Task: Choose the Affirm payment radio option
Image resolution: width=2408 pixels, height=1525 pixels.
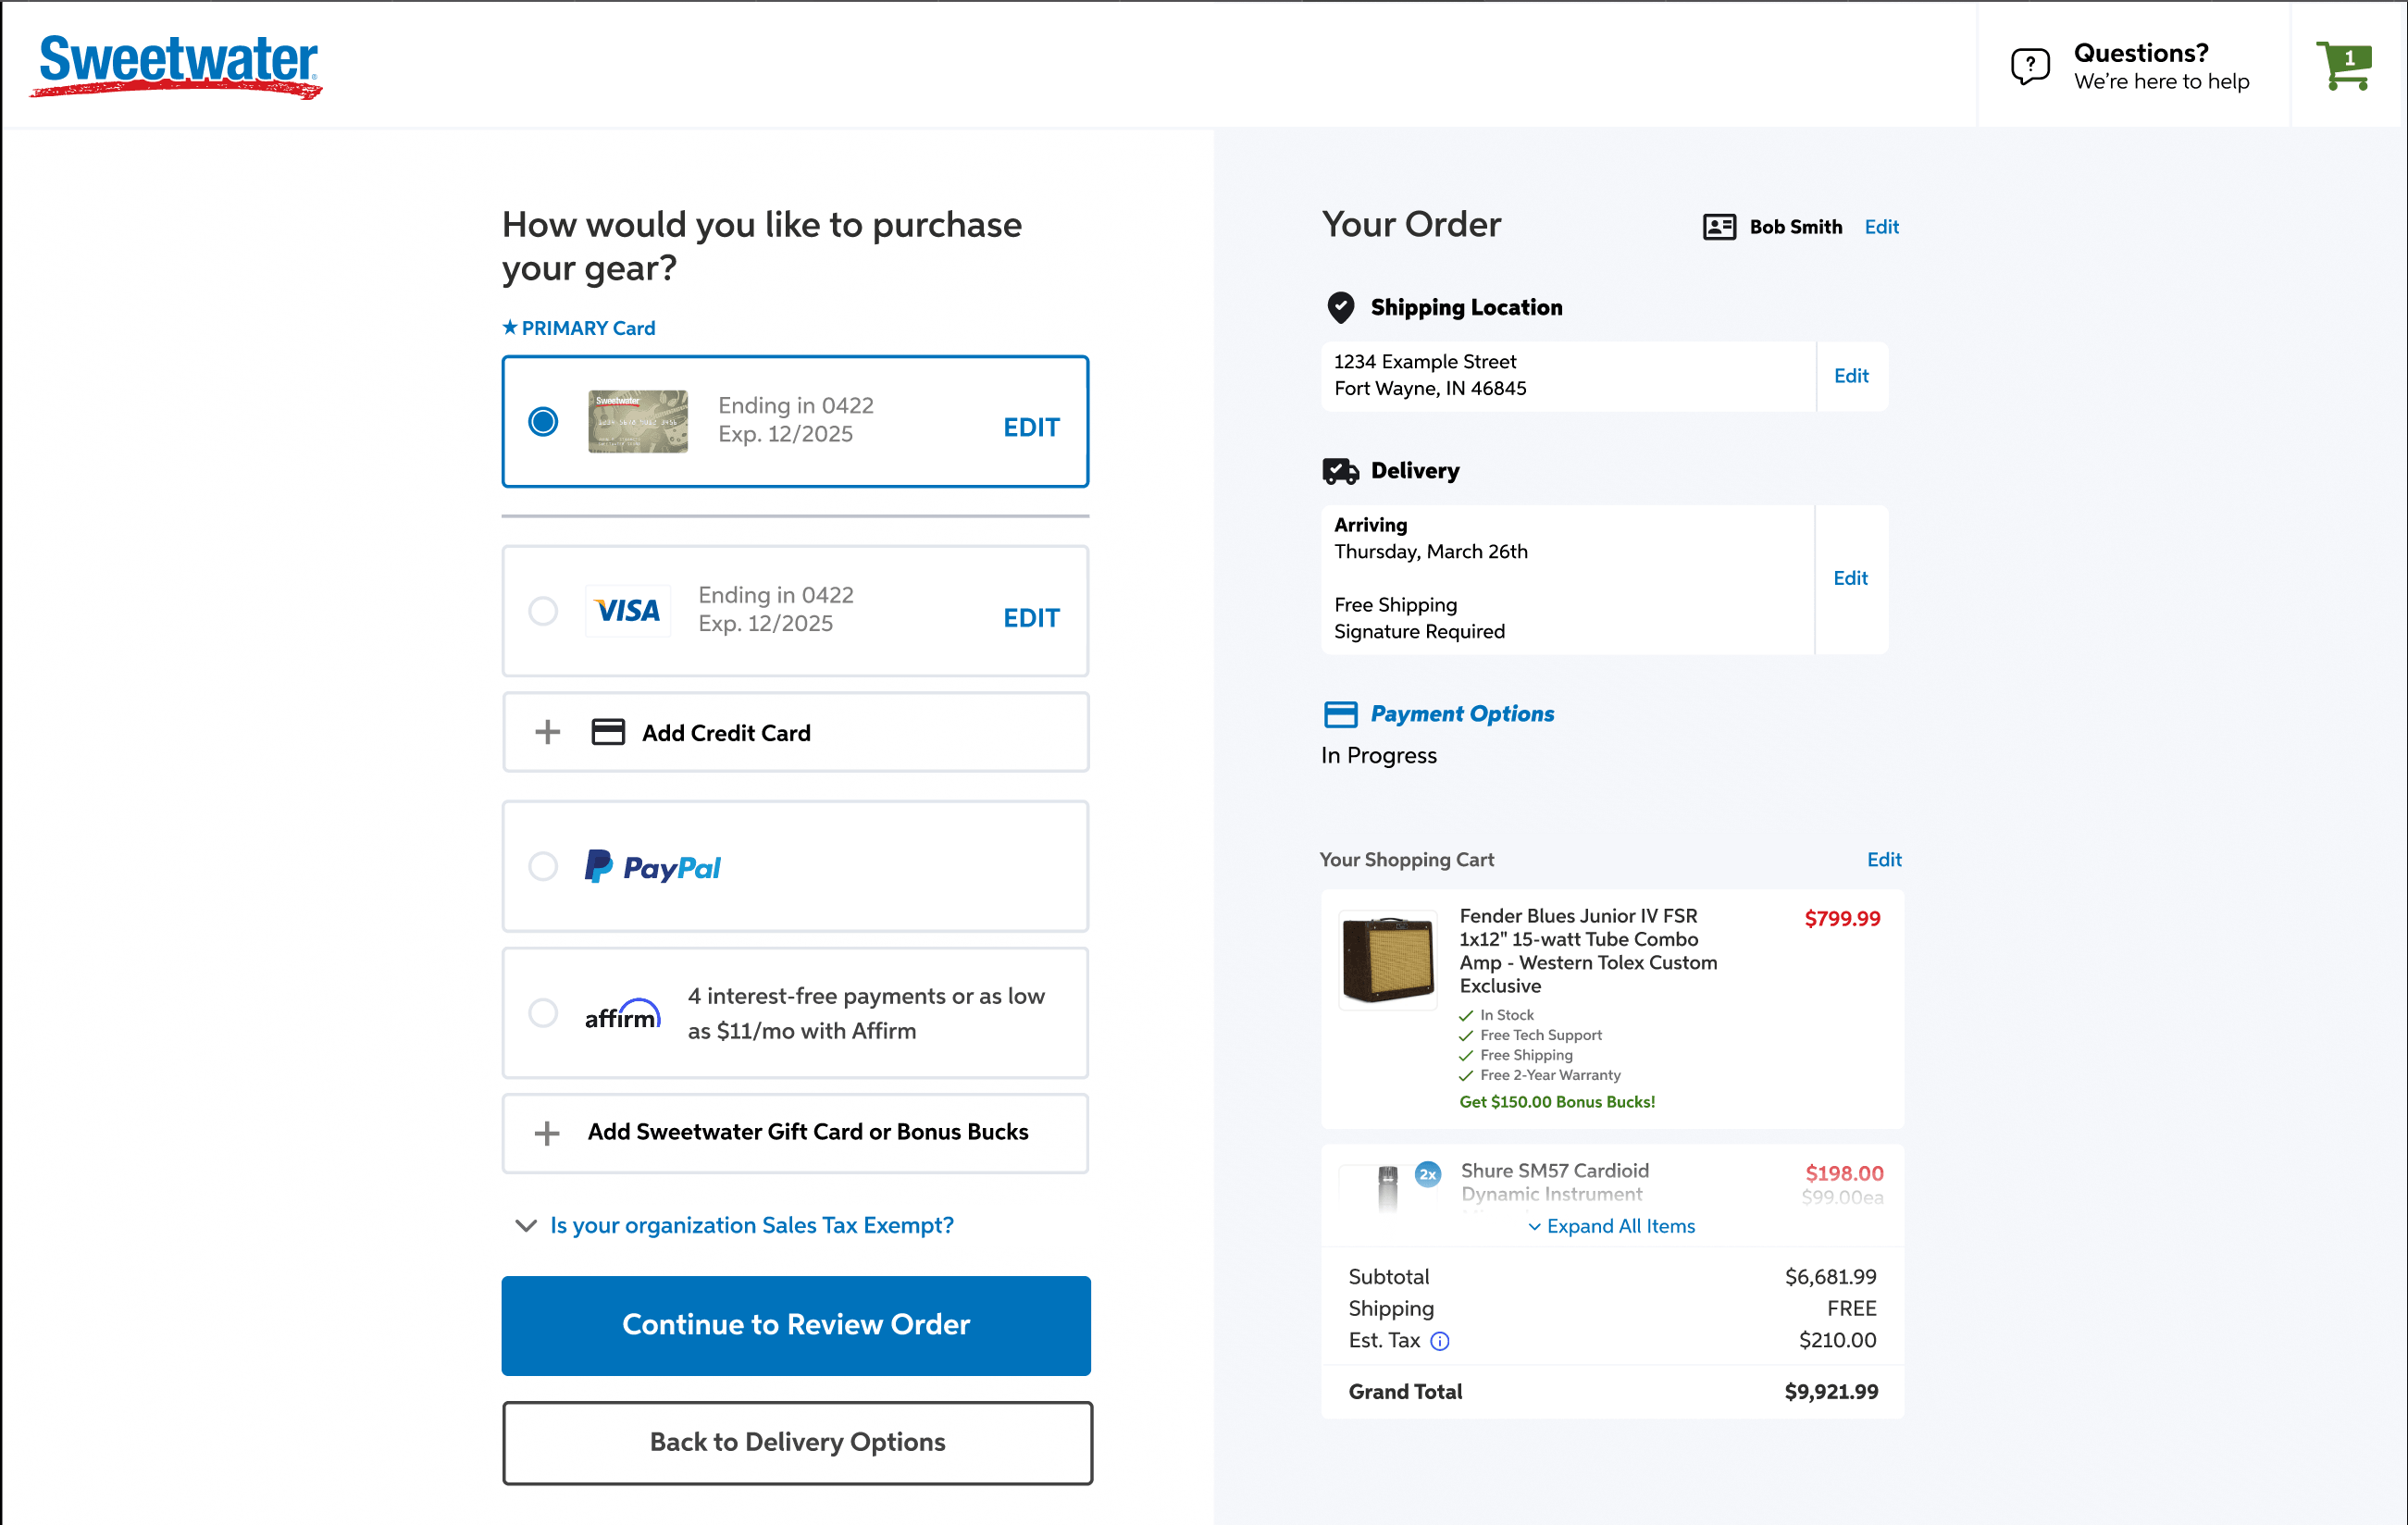Action: pyautogui.click(x=543, y=1013)
